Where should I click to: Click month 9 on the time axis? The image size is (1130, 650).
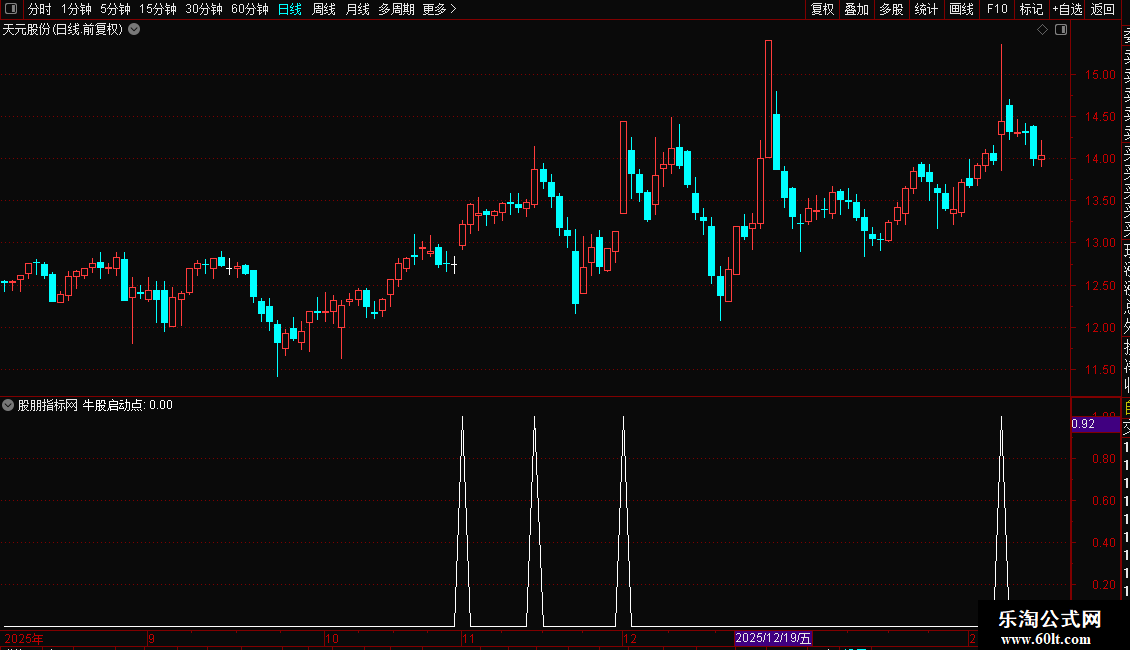click(151, 638)
